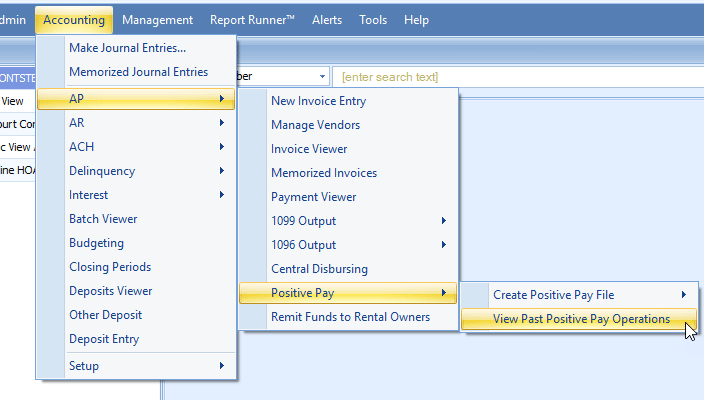Select Make Journal Entries
Screen dimensions: 704x400
136,48
